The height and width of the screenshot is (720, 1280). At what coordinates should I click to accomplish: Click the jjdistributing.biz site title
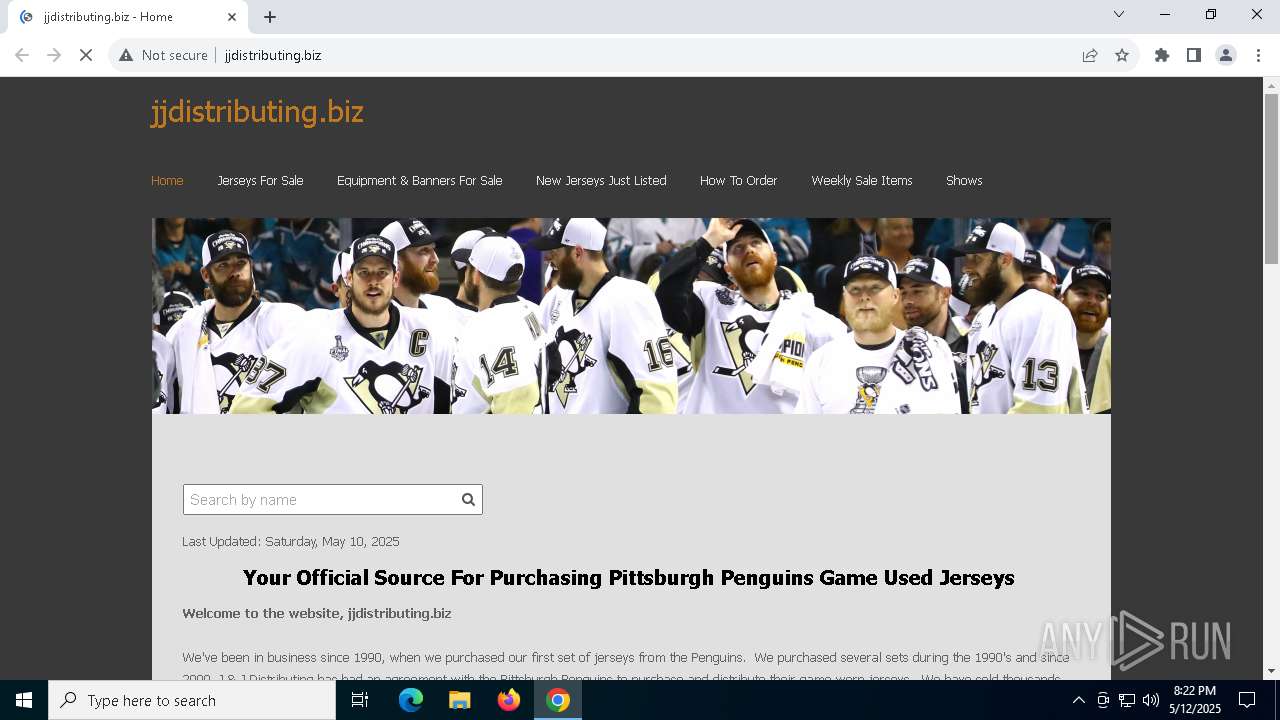(257, 111)
